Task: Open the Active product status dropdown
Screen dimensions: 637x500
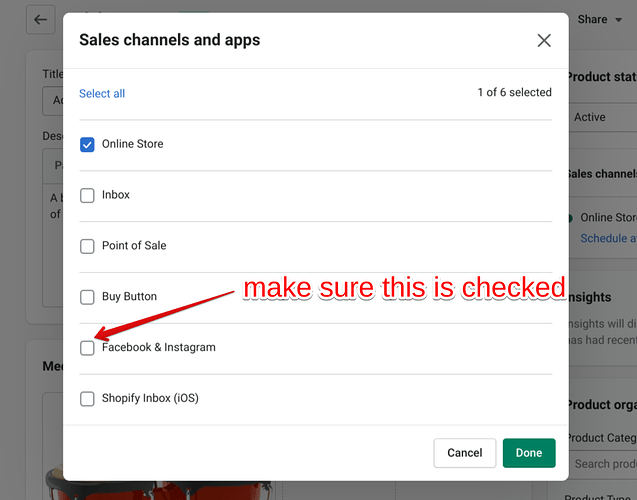Action: click(603, 117)
